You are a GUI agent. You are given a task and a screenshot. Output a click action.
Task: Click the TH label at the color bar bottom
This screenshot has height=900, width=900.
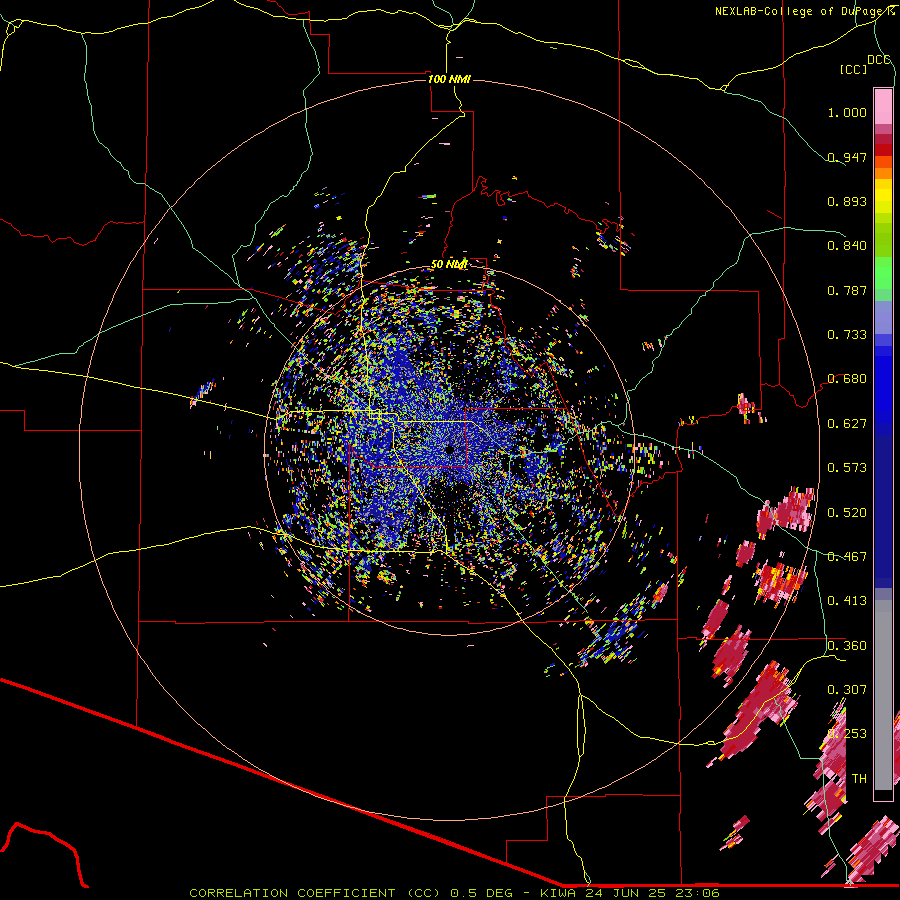[x=859, y=779]
